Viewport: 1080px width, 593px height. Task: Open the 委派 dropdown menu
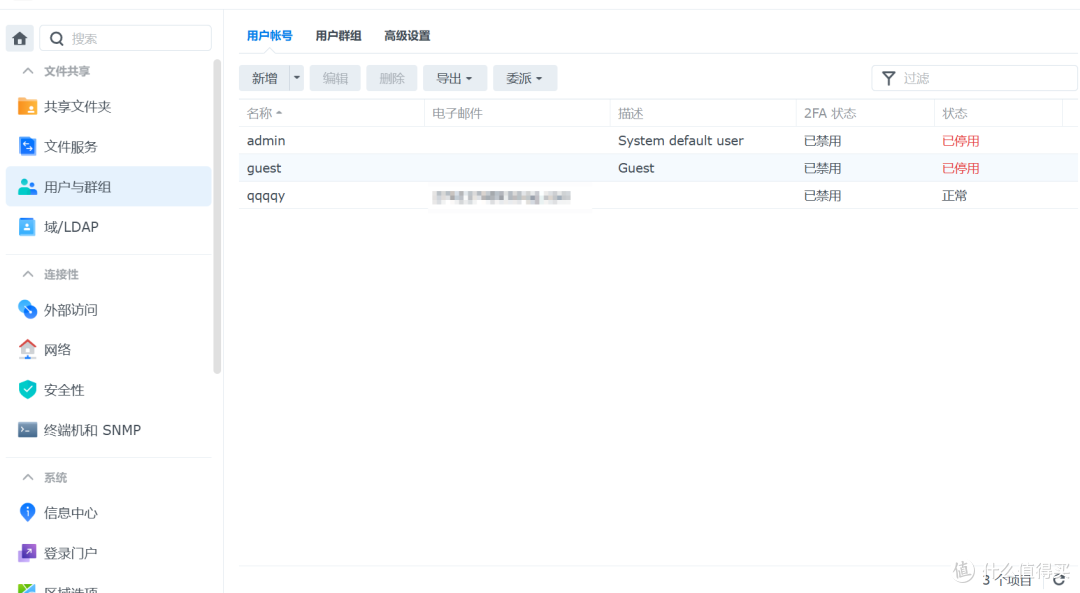[x=525, y=78]
